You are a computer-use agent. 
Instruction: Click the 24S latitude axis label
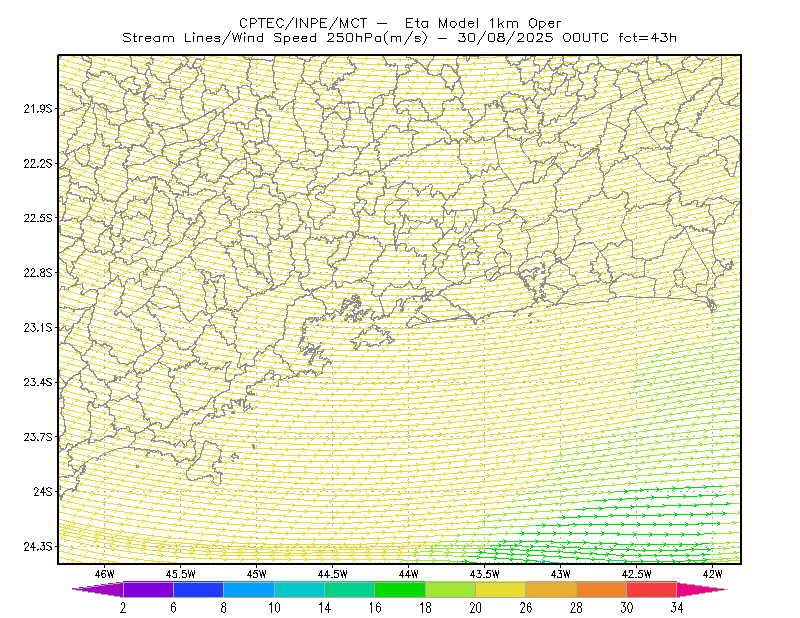pyautogui.click(x=43, y=491)
